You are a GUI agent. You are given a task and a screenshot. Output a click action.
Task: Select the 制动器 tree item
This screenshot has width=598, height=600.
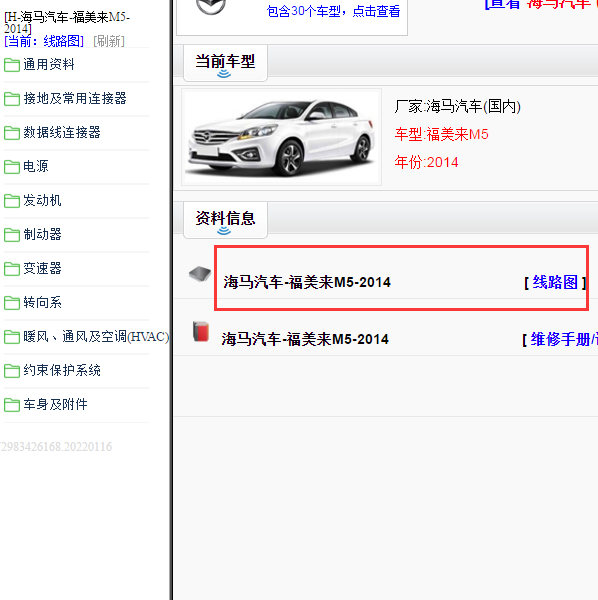[42, 234]
